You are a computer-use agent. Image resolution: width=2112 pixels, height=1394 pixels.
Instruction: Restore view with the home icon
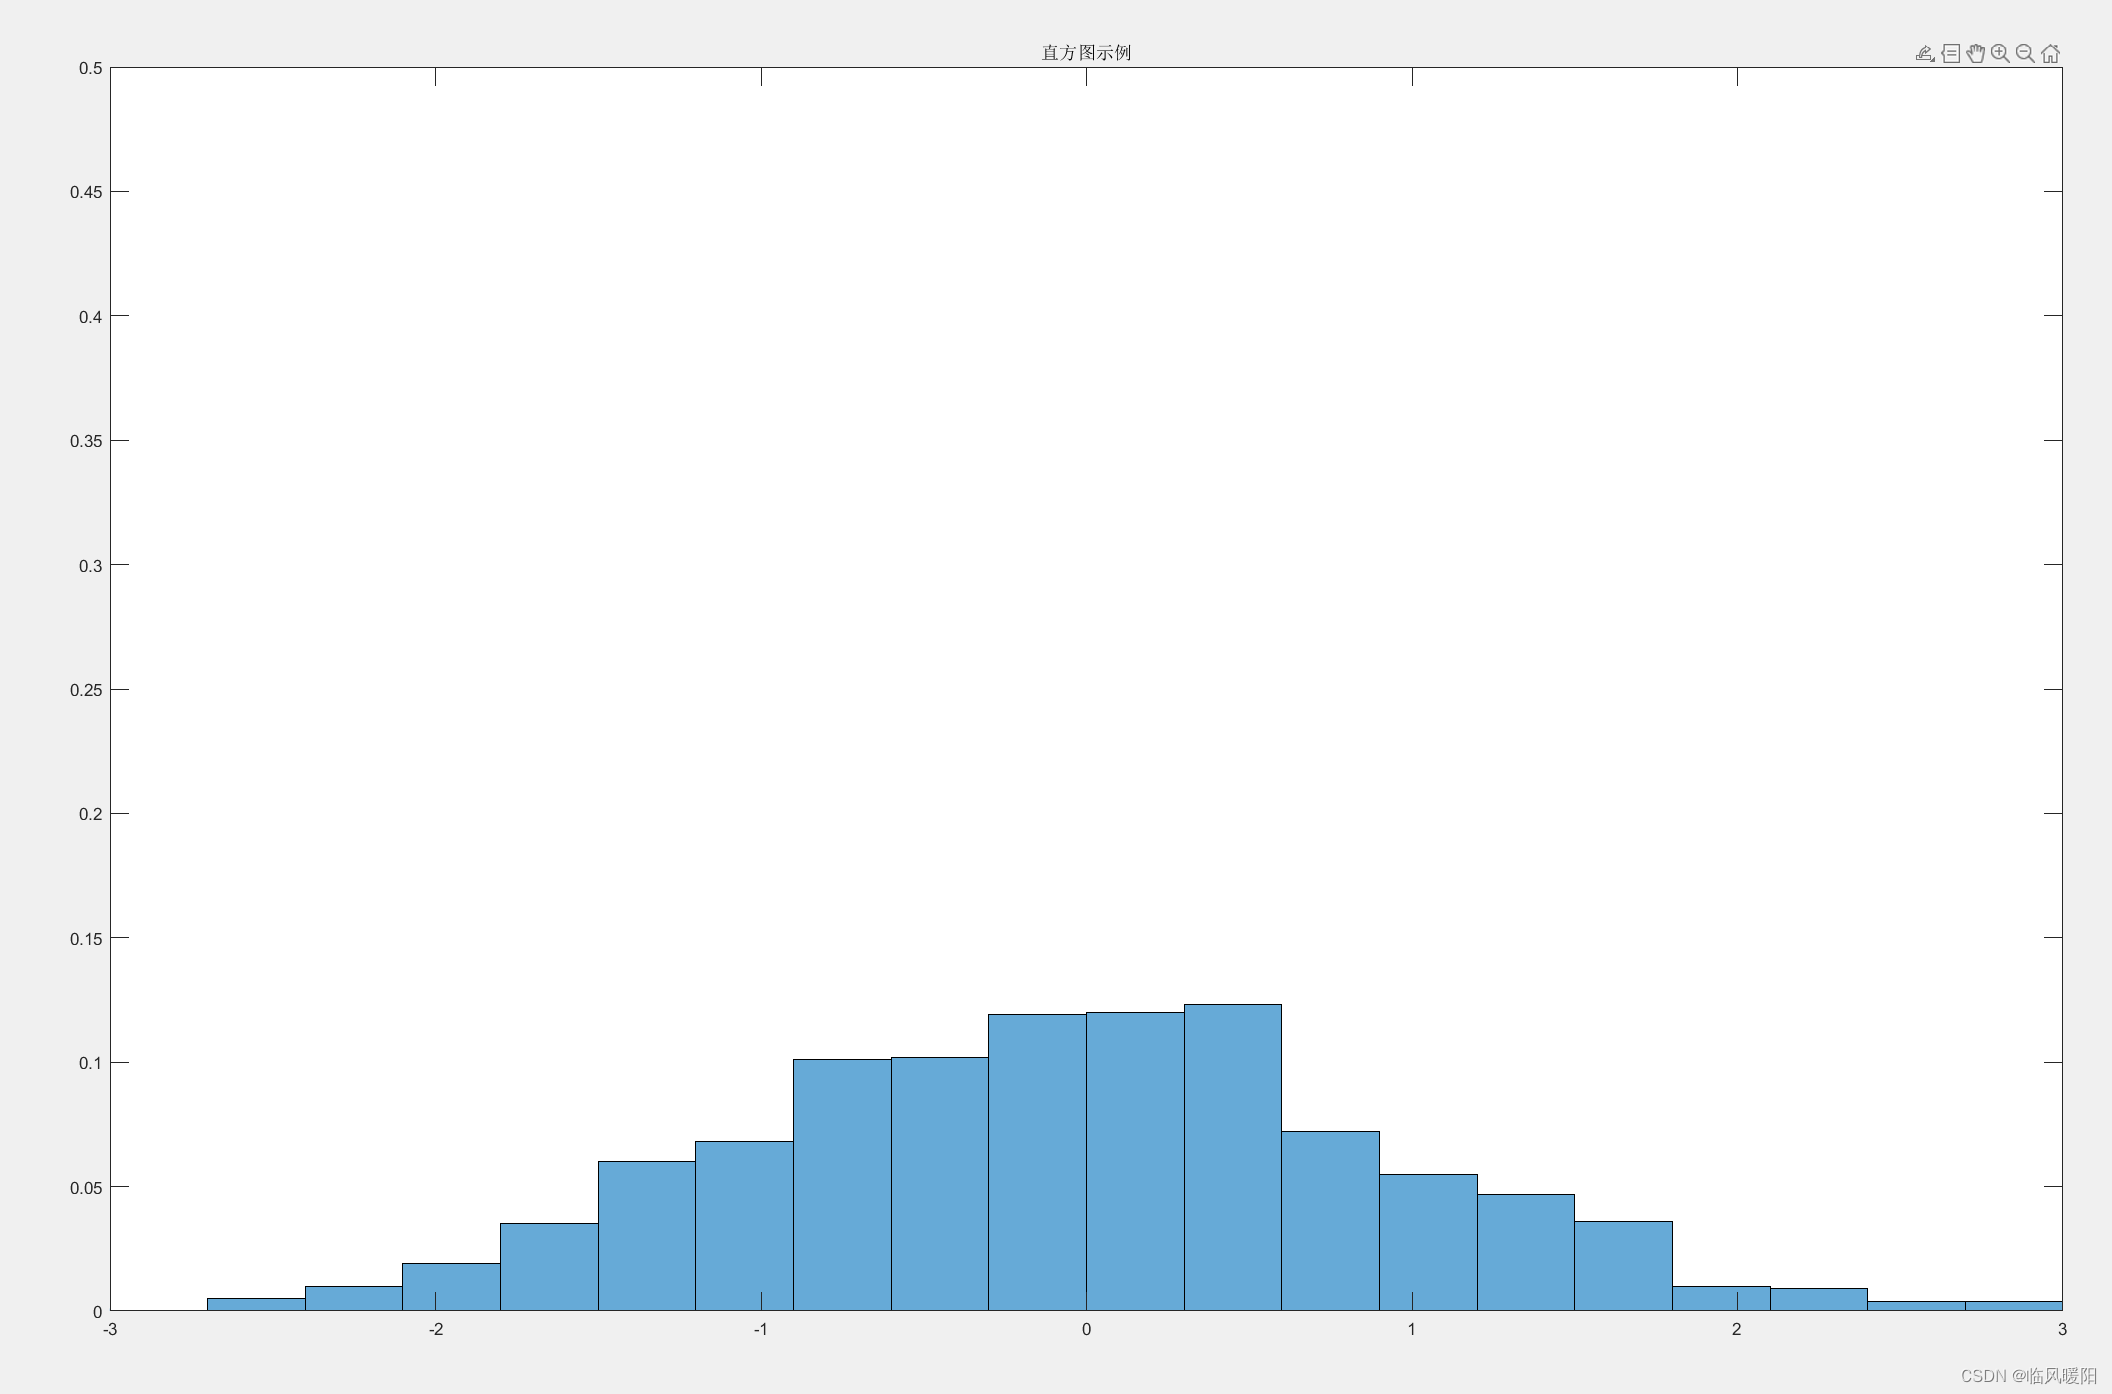2050,54
